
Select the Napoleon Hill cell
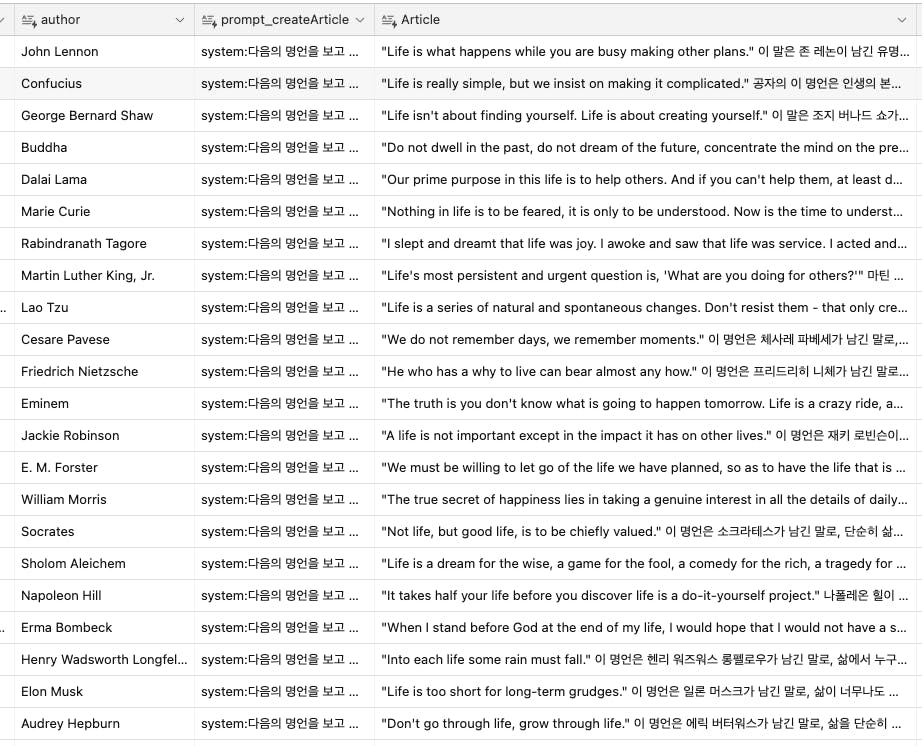pyautogui.click(x=104, y=596)
